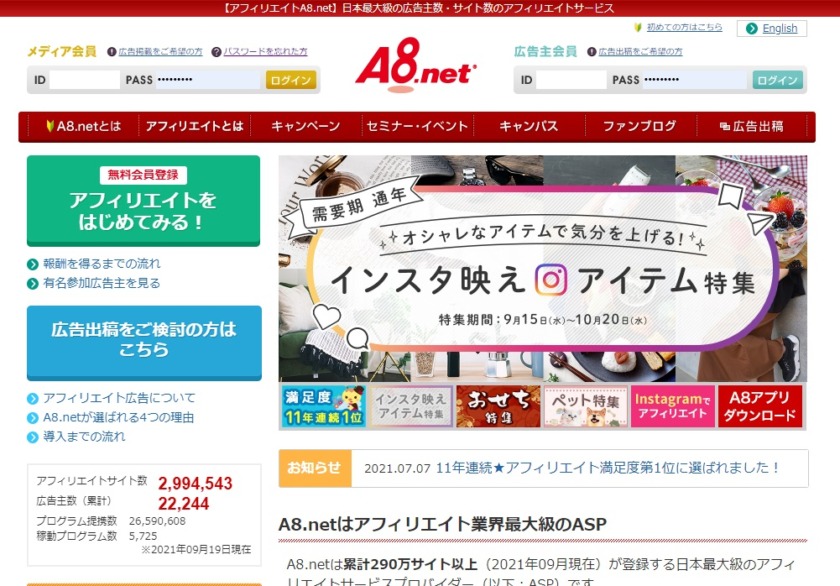Click the arrow bullet beside 有名参加広告主を見る
The height and width of the screenshot is (586, 840).
33,284
